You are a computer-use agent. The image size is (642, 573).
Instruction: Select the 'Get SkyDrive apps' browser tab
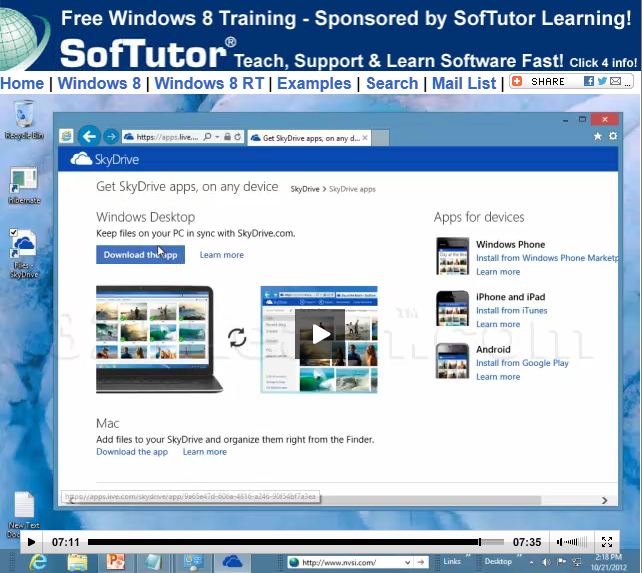(309, 138)
